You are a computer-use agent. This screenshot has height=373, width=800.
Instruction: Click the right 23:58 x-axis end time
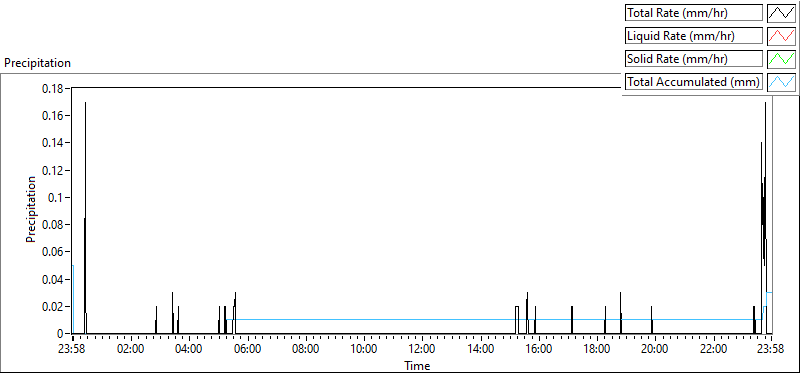tap(770, 350)
